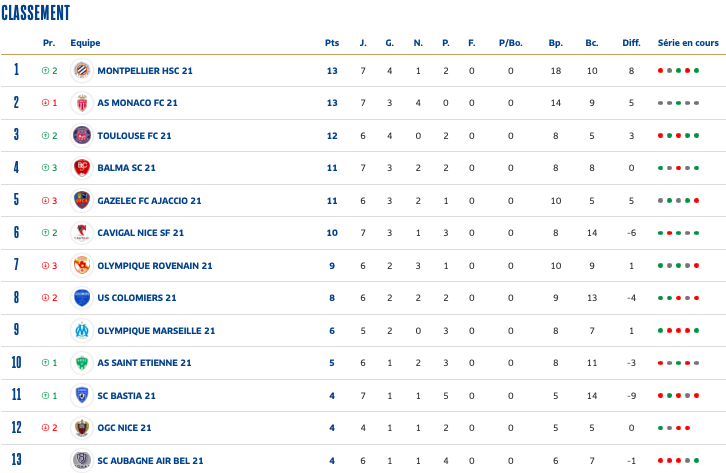Click the Equipe column header

point(85,43)
